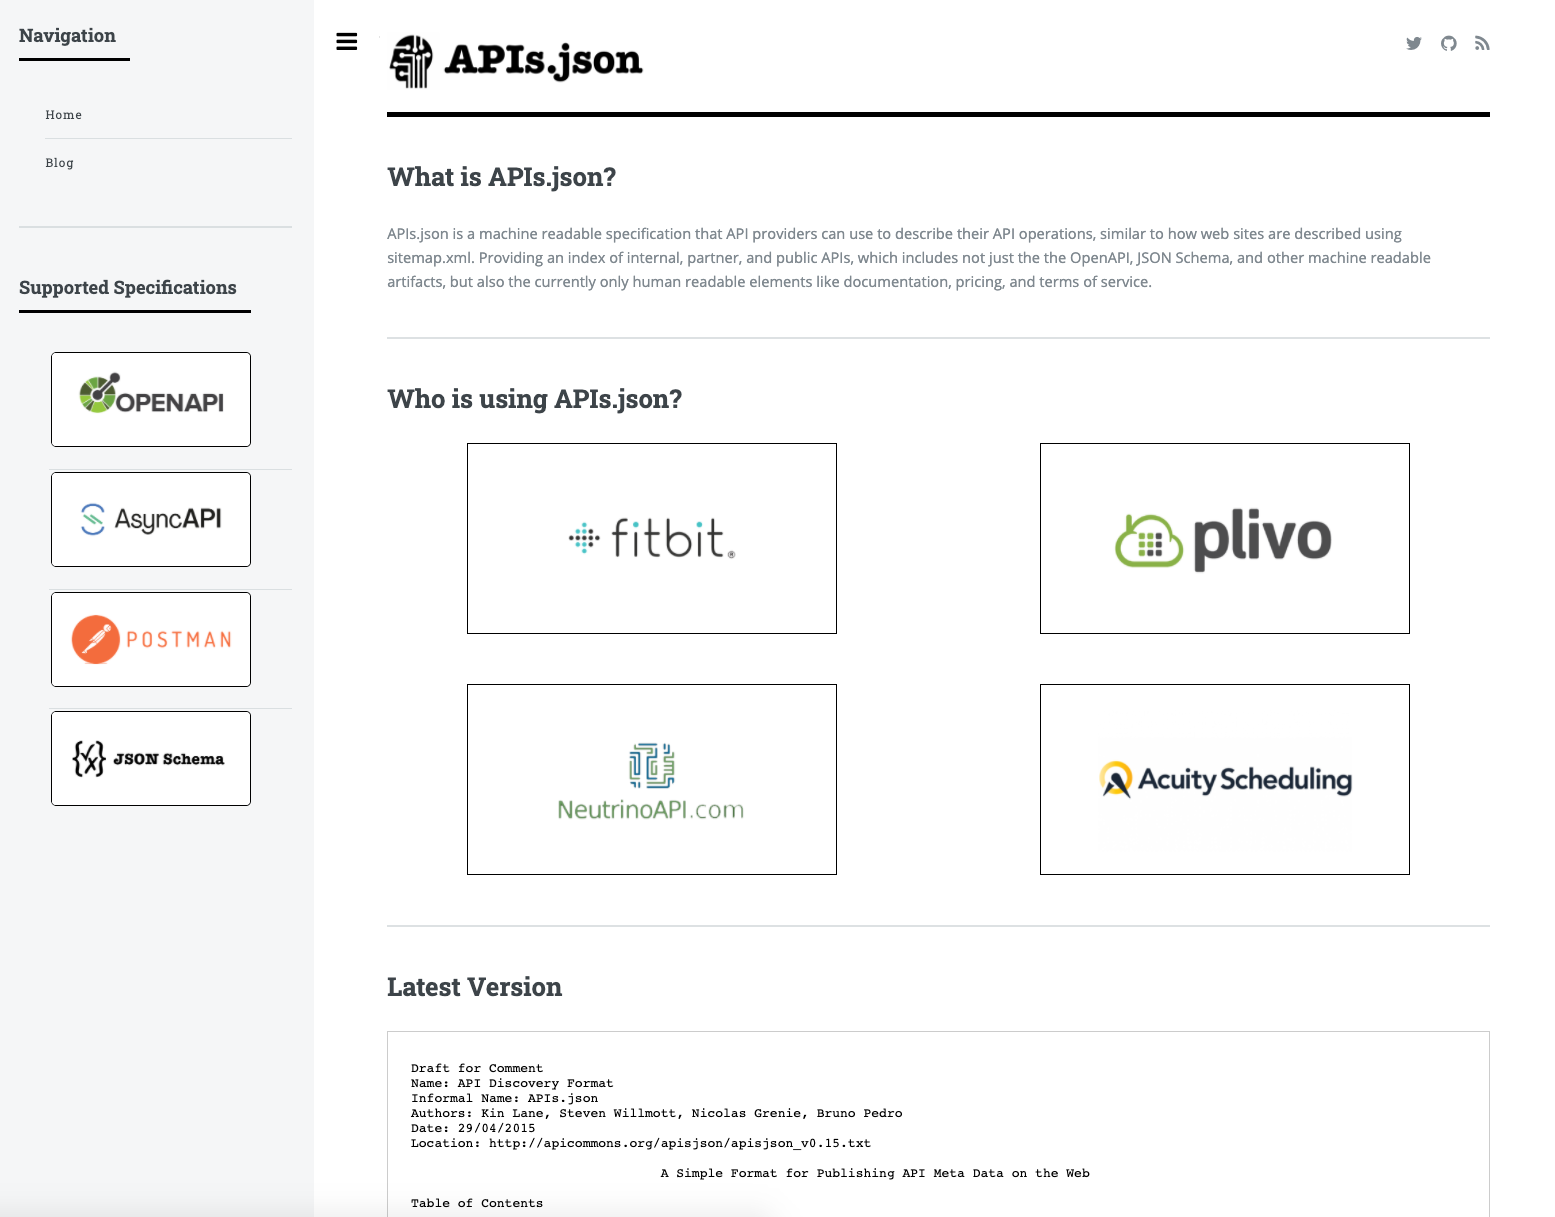The image size is (1555, 1217).
Task: Open the Twitter icon link
Action: pyautogui.click(x=1413, y=43)
